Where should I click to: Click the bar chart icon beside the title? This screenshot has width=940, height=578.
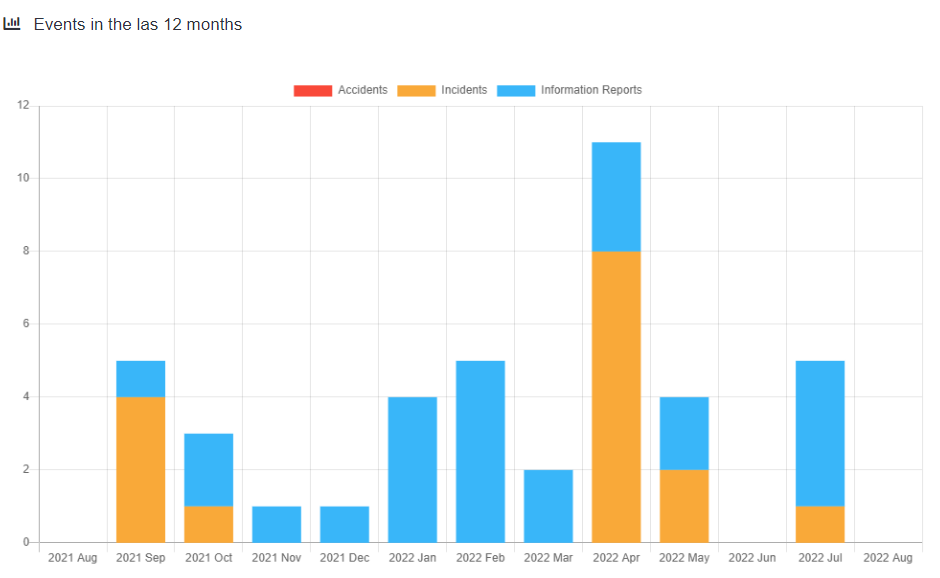click(x=12, y=24)
